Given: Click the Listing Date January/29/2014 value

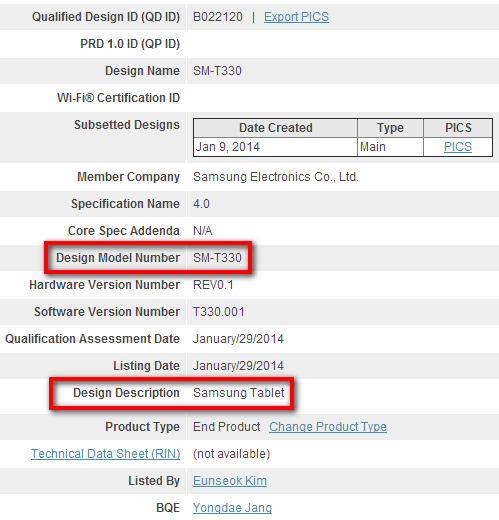Looking at the screenshot, I should (x=238, y=366).
